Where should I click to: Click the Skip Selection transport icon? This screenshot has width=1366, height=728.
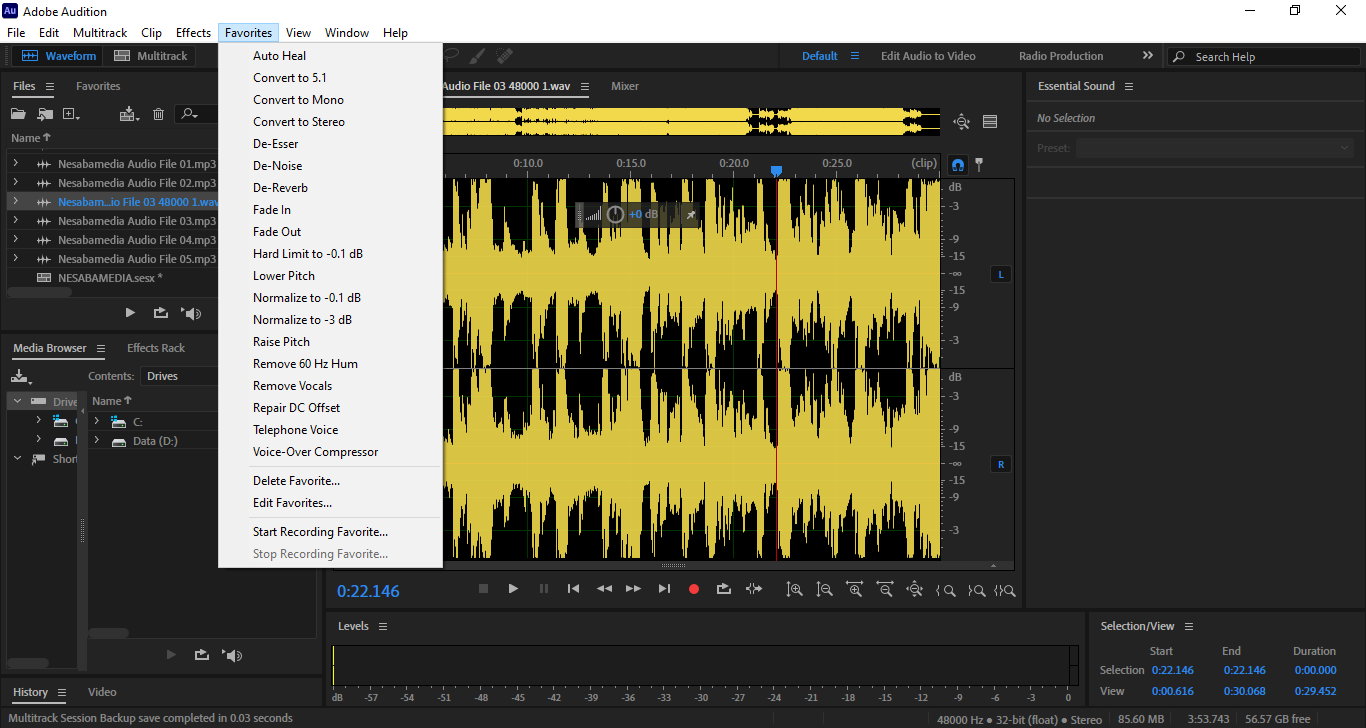pyautogui.click(x=754, y=589)
